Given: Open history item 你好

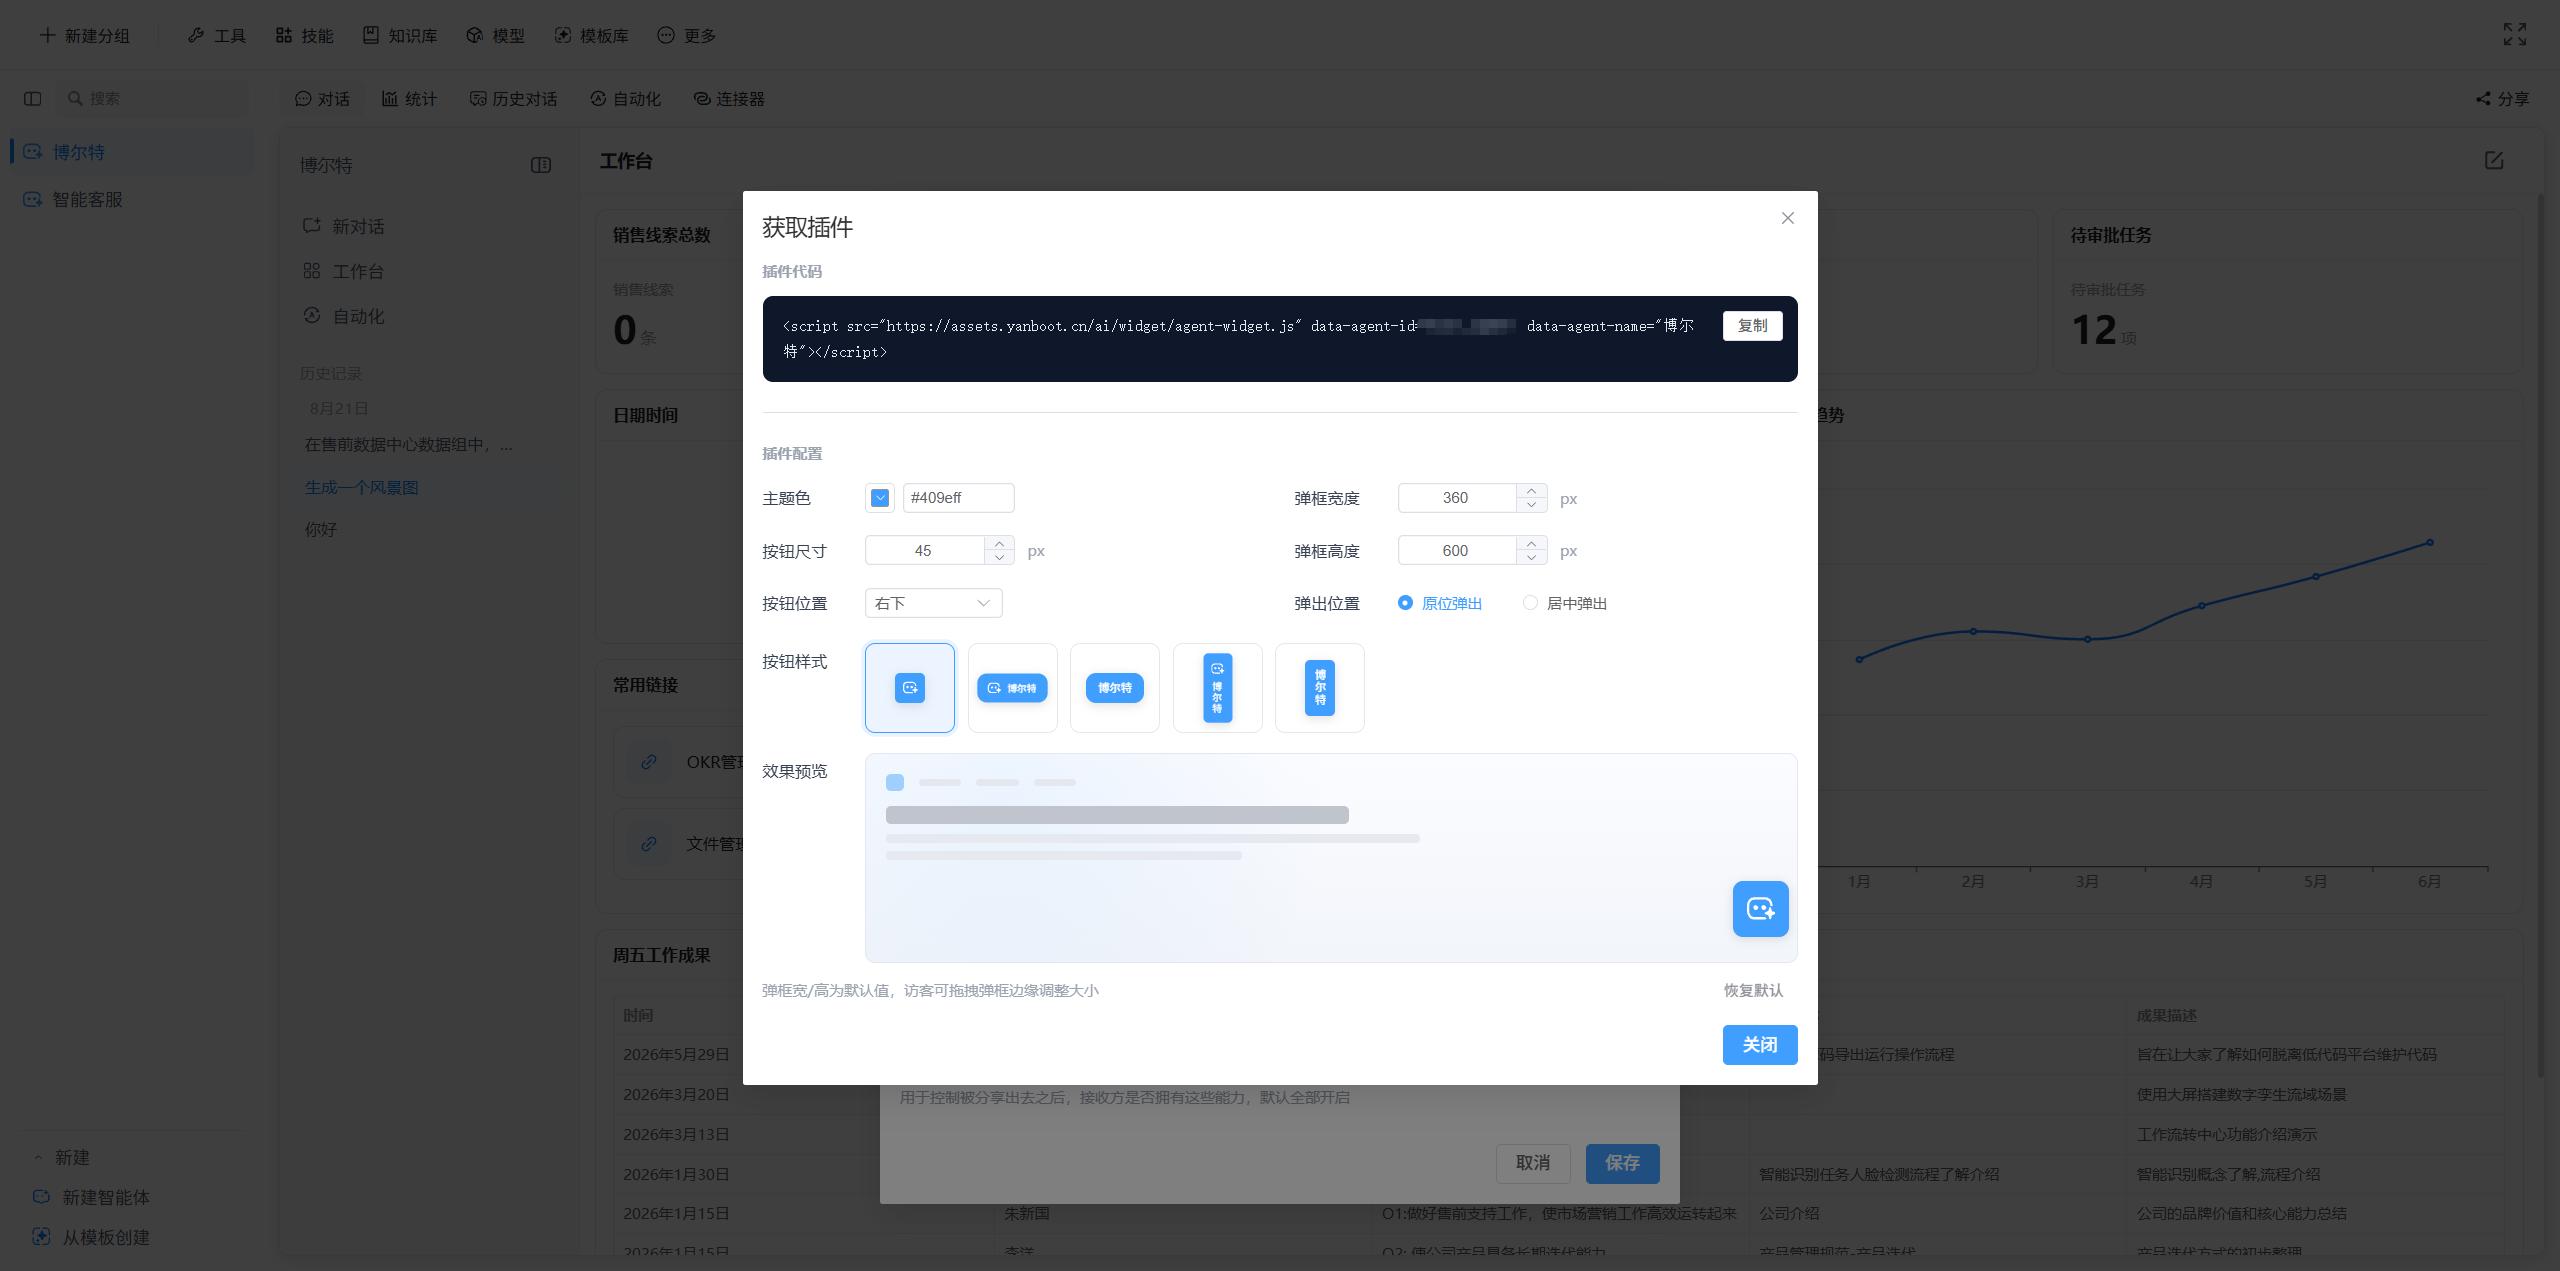Looking at the screenshot, I should tap(321, 530).
